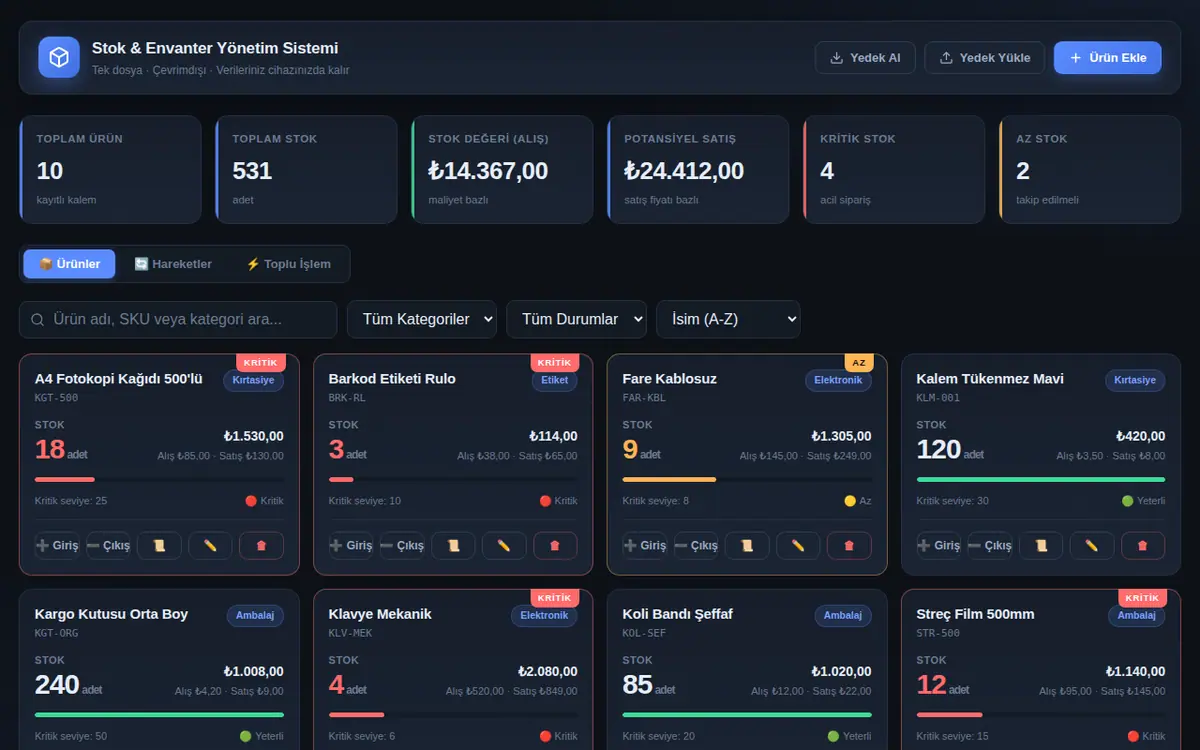1200x750 pixels.
Task: Delete Barkod Etiketi Rulo using trash icon
Action: (555, 545)
